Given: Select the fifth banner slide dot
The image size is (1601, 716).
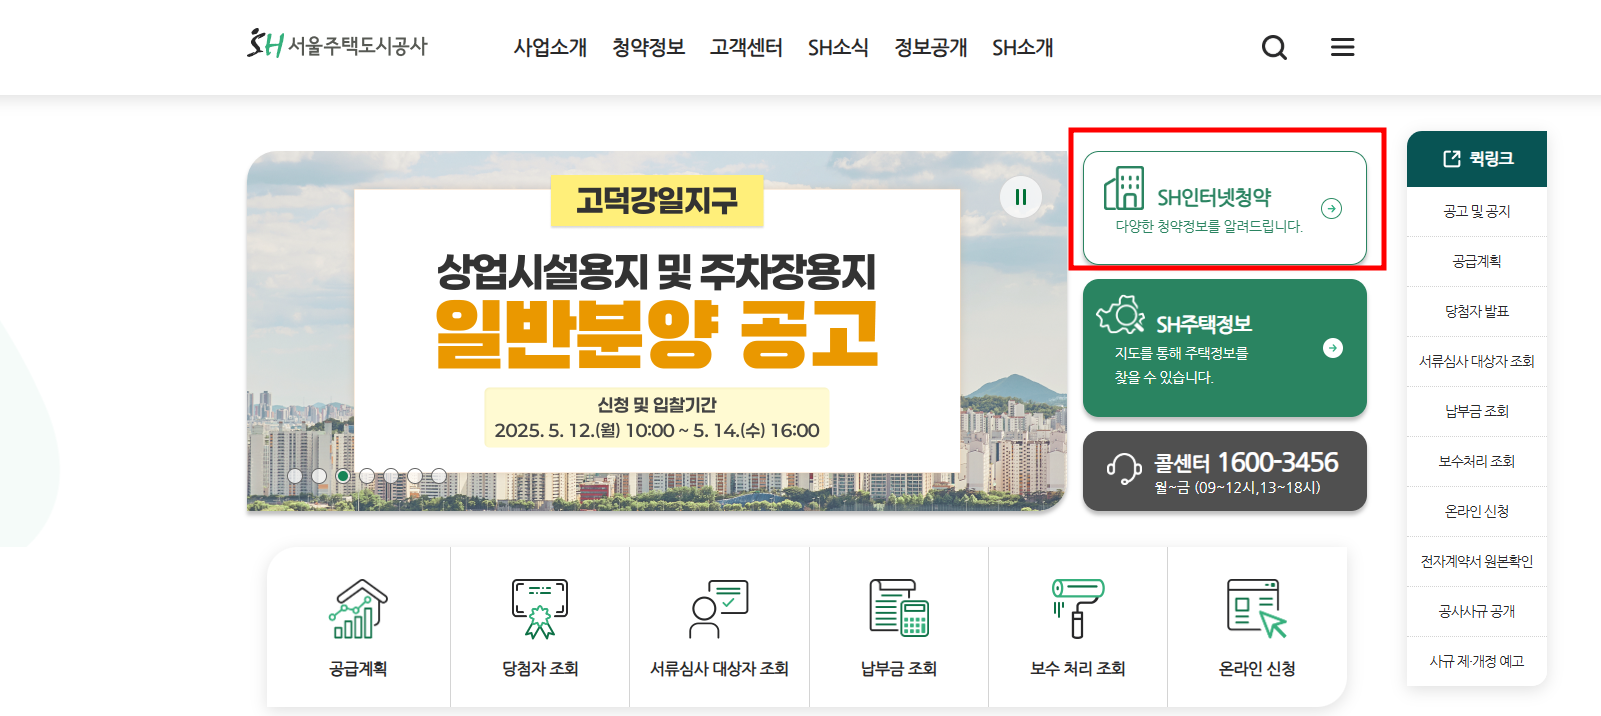Looking at the screenshot, I should pos(391,476).
